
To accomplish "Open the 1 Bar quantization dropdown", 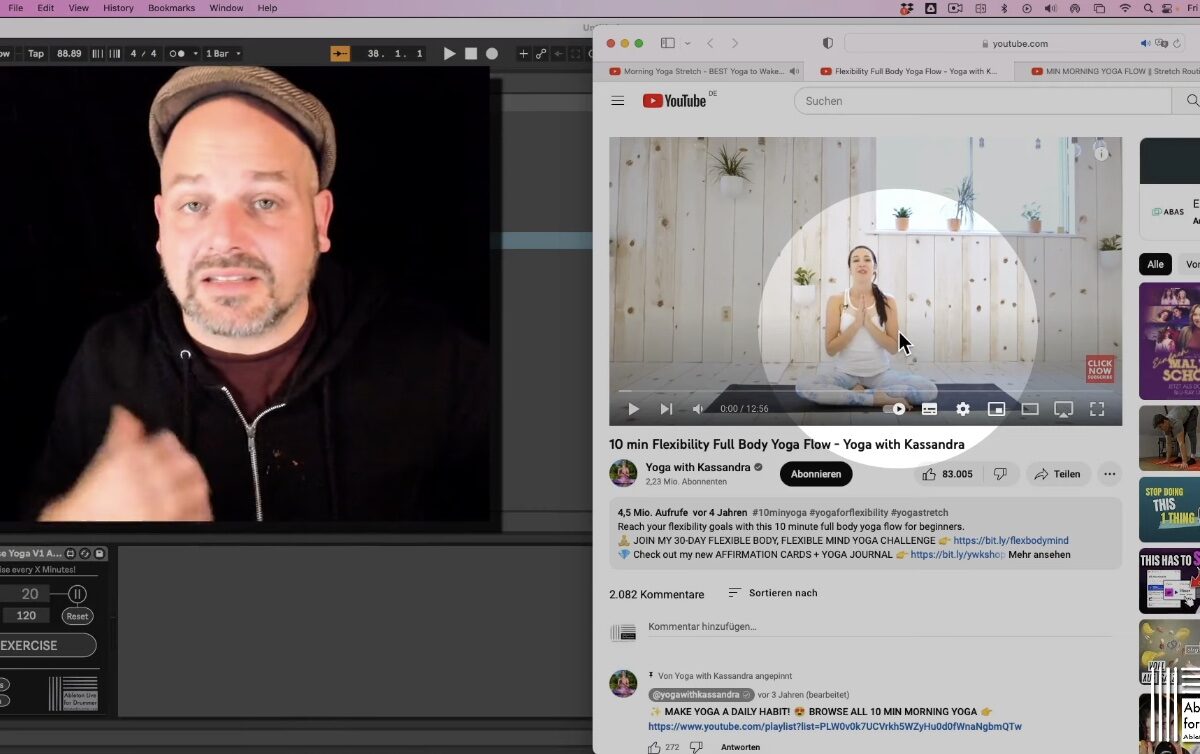I will (223, 54).
